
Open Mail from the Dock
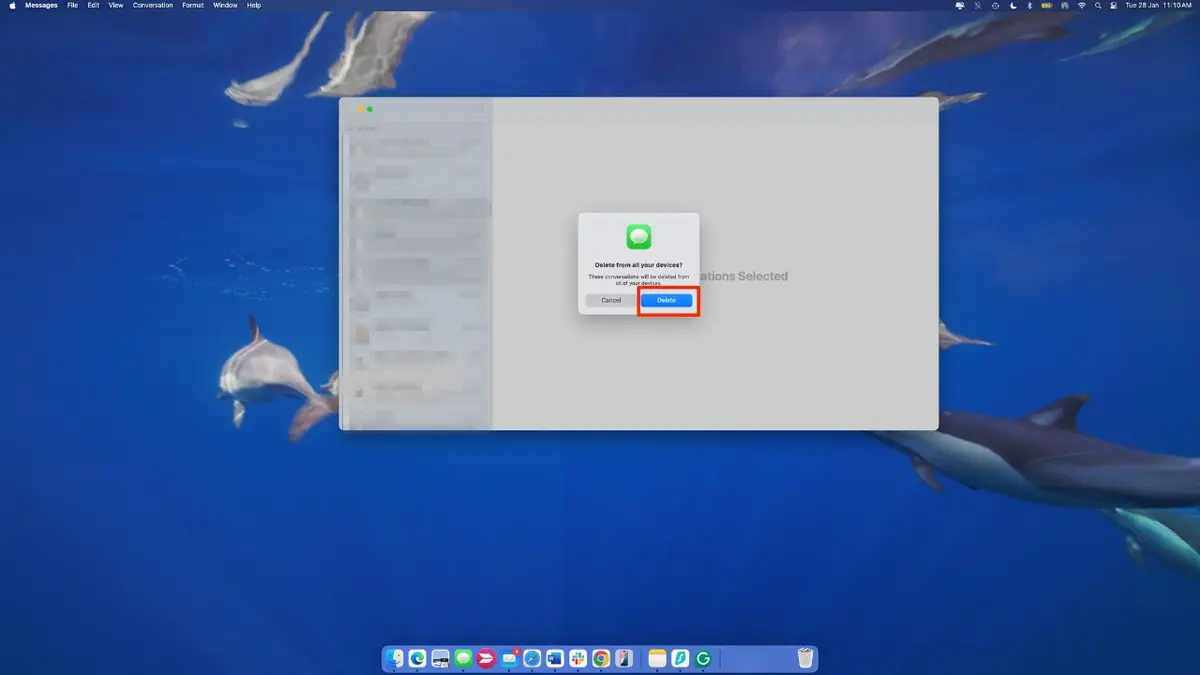[509, 658]
